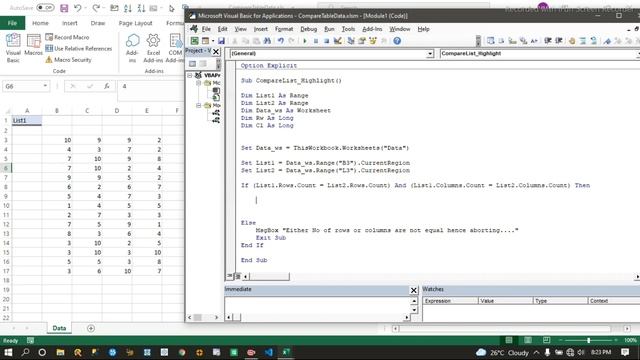The height and width of the screenshot is (360, 640).
Task: Open the Window menu in VBA editor
Action: [400, 29]
